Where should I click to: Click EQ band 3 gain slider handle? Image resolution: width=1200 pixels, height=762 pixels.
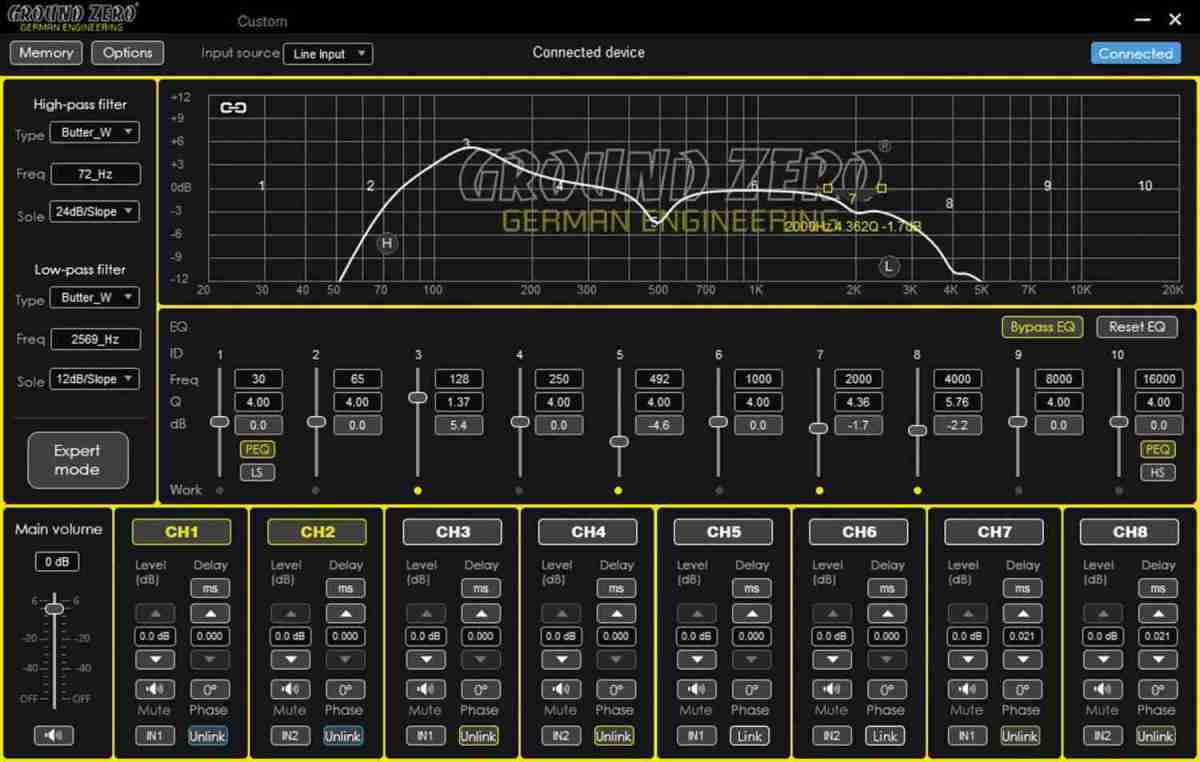pos(418,397)
